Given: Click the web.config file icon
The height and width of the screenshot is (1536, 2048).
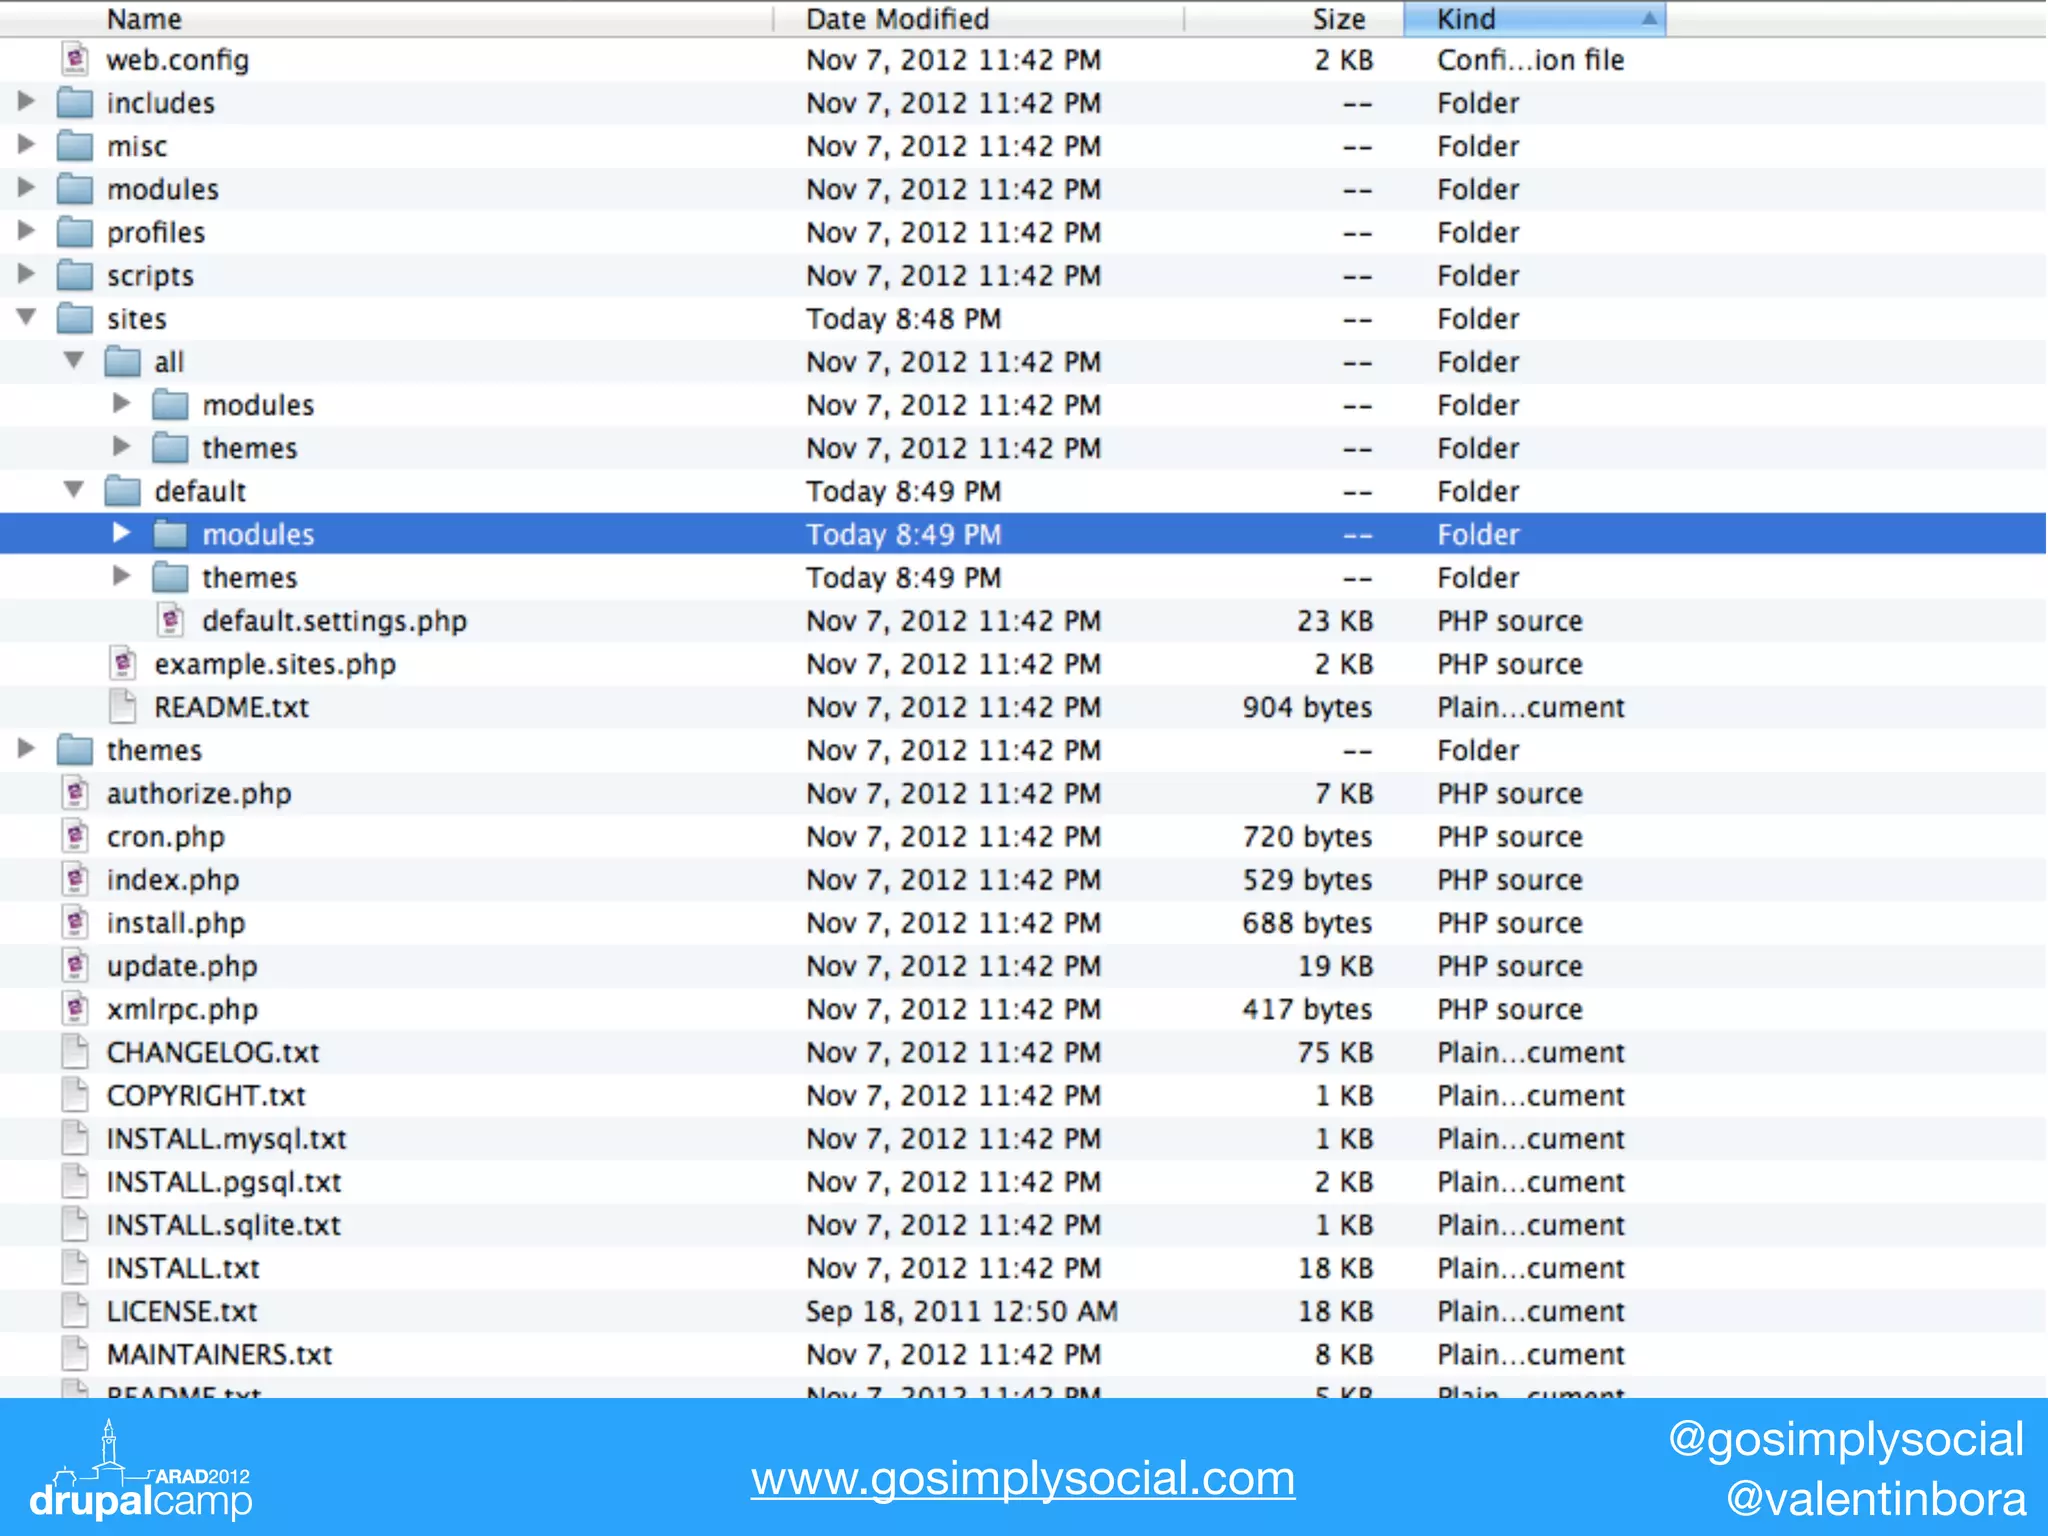Looking at the screenshot, I should pyautogui.click(x=75, y=60).
